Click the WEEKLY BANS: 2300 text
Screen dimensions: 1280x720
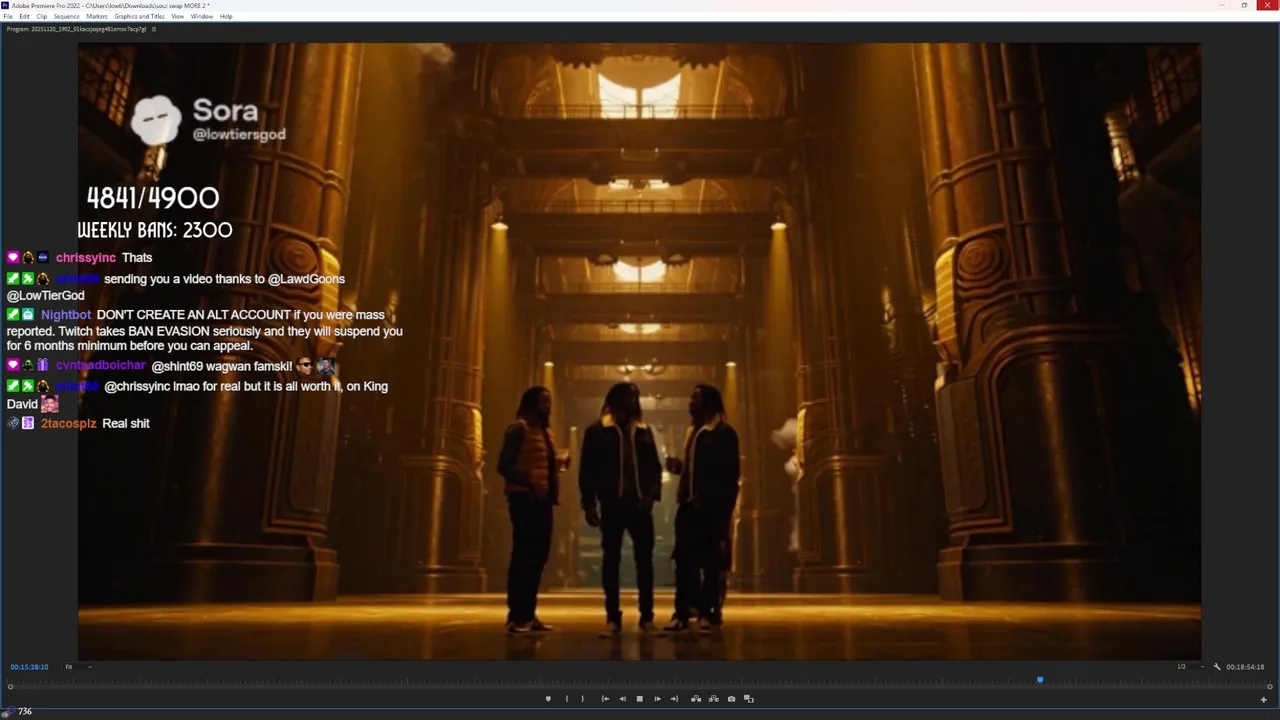tap(155, 230)
